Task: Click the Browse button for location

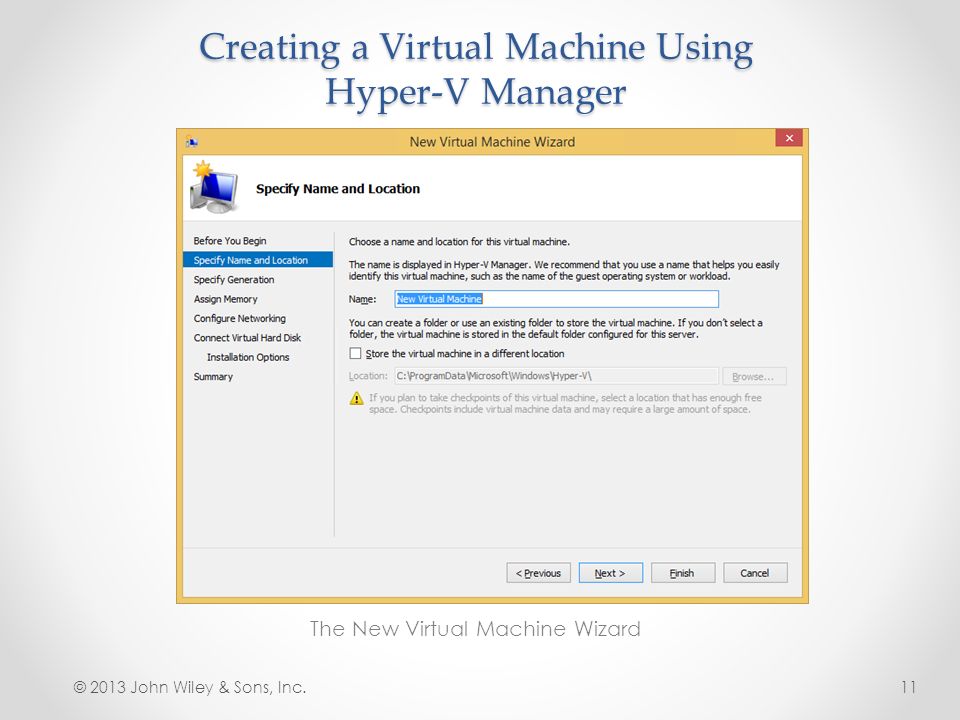Action: [x=754, y=376]
